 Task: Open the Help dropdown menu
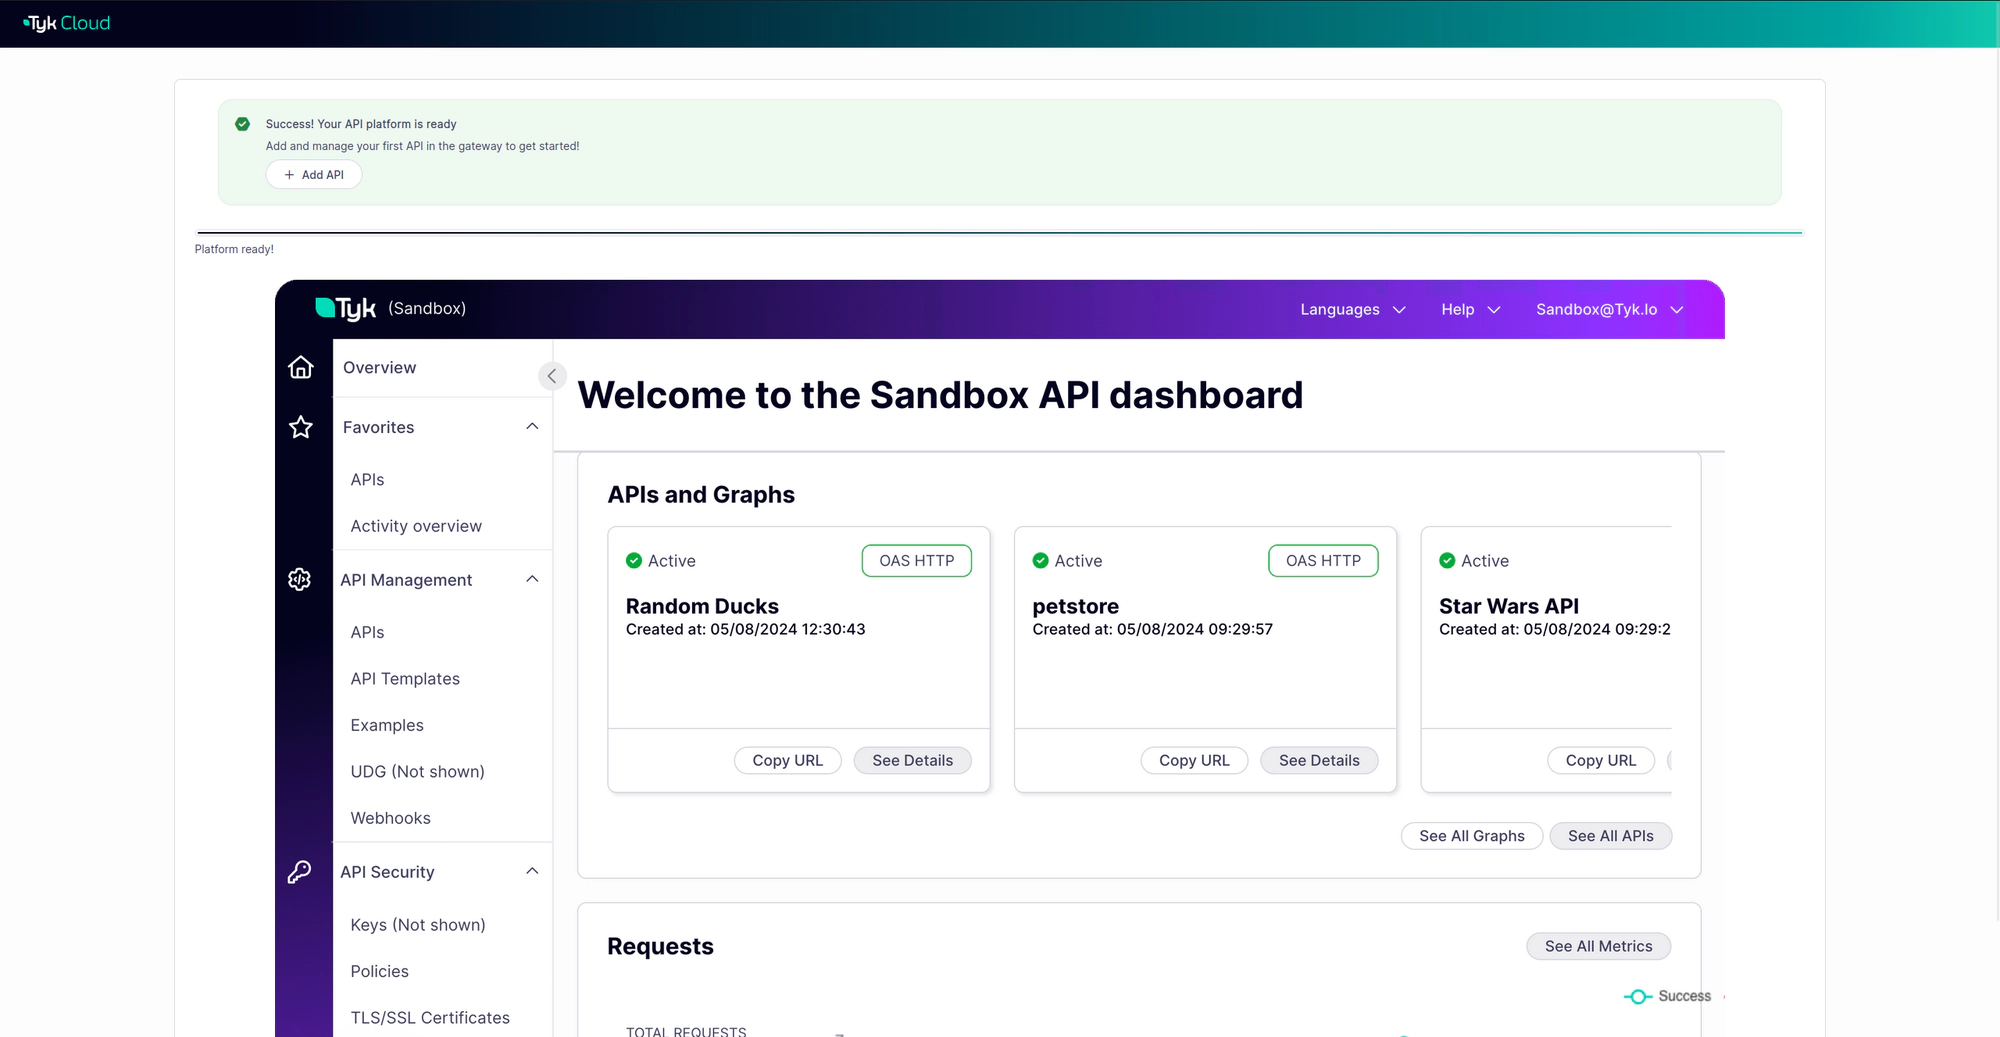click(1471, 310)
